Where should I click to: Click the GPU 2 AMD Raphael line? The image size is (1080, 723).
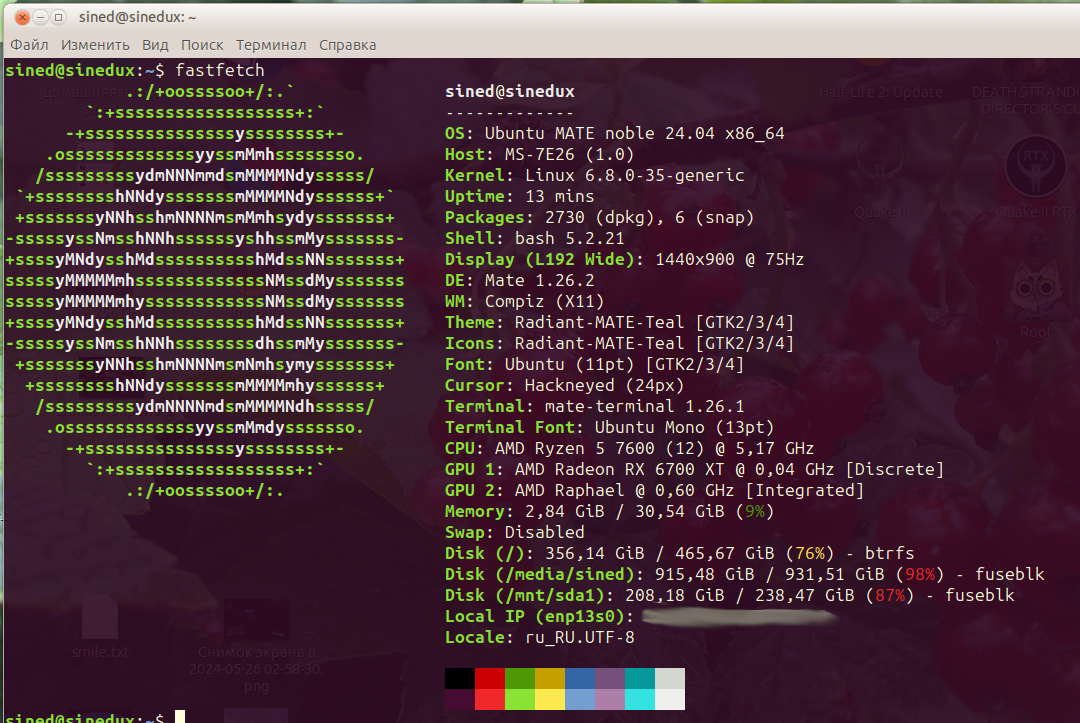[x=654, y=490]
